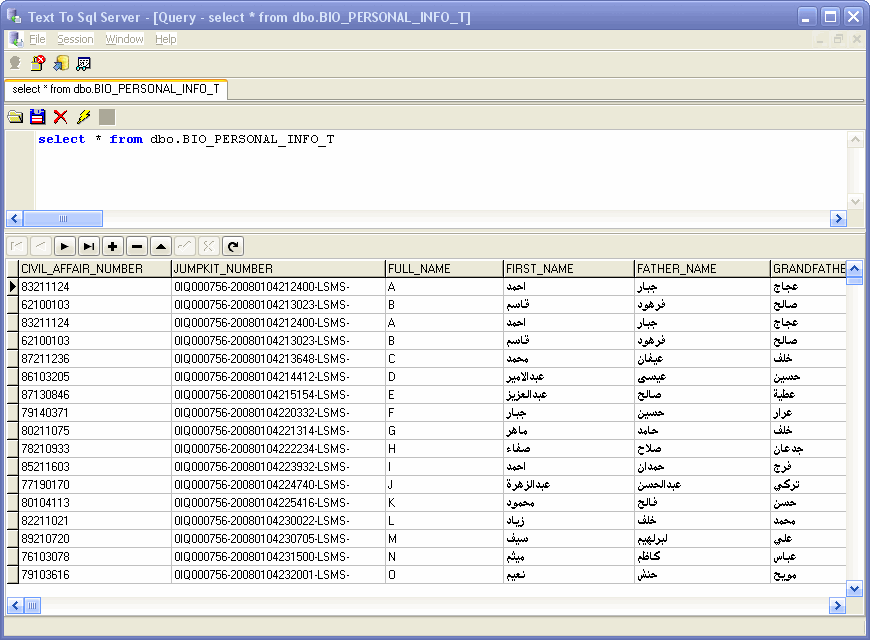Click the connect session toolbar icon
This screenshot has width=870, height=640.
point(15,63)
